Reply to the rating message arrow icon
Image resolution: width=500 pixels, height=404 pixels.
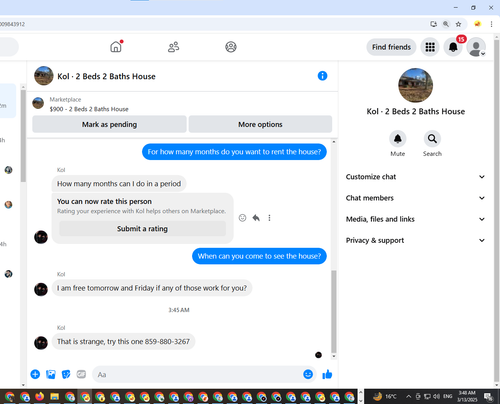click(x=256, y=218)
